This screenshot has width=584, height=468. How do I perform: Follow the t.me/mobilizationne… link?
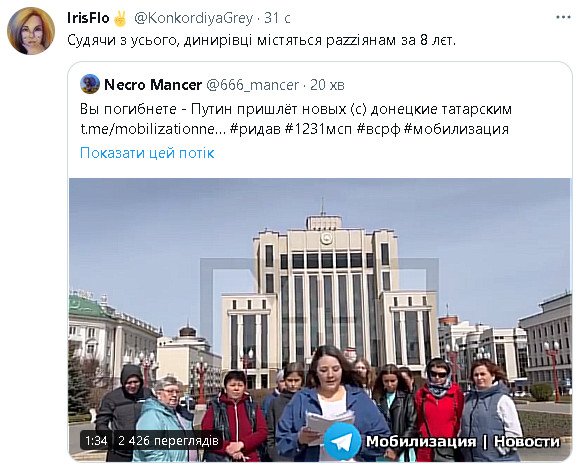tap(153, 129)
